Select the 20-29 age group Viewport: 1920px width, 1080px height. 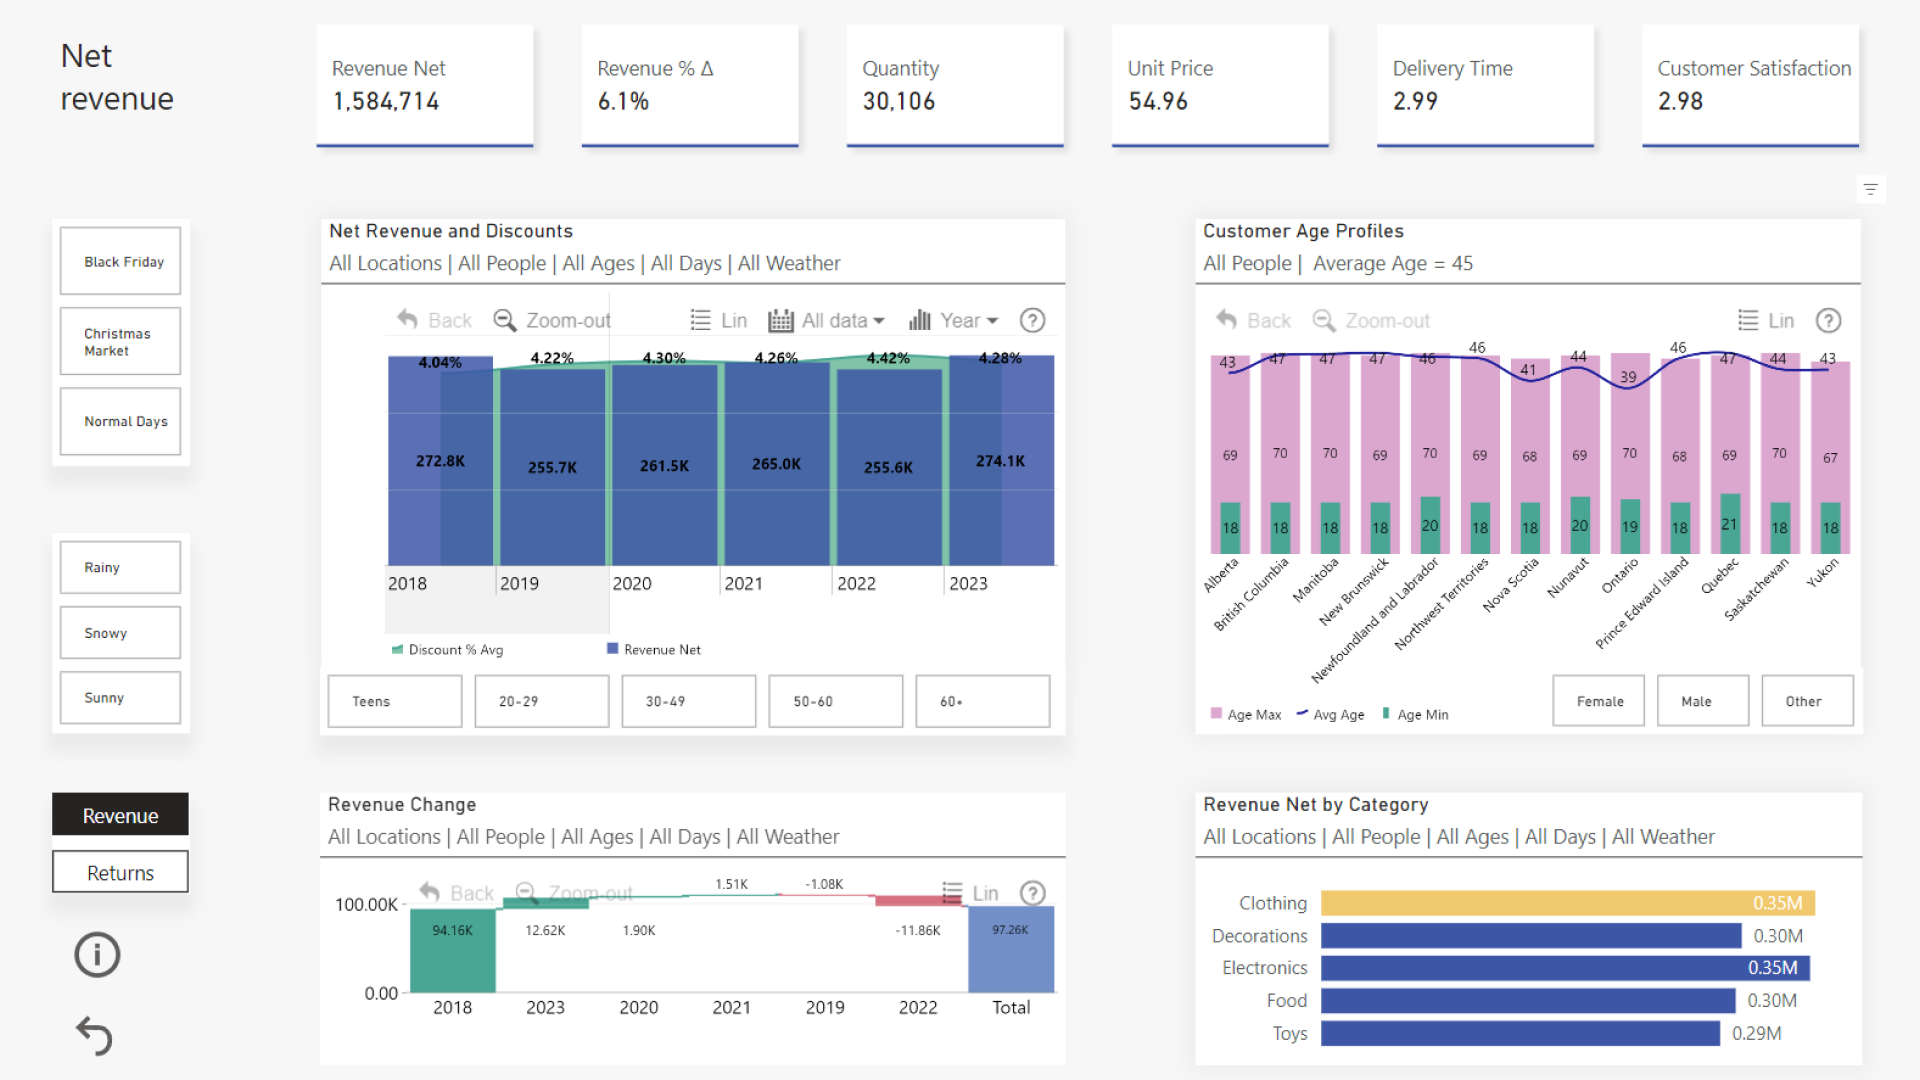[542, 701]
